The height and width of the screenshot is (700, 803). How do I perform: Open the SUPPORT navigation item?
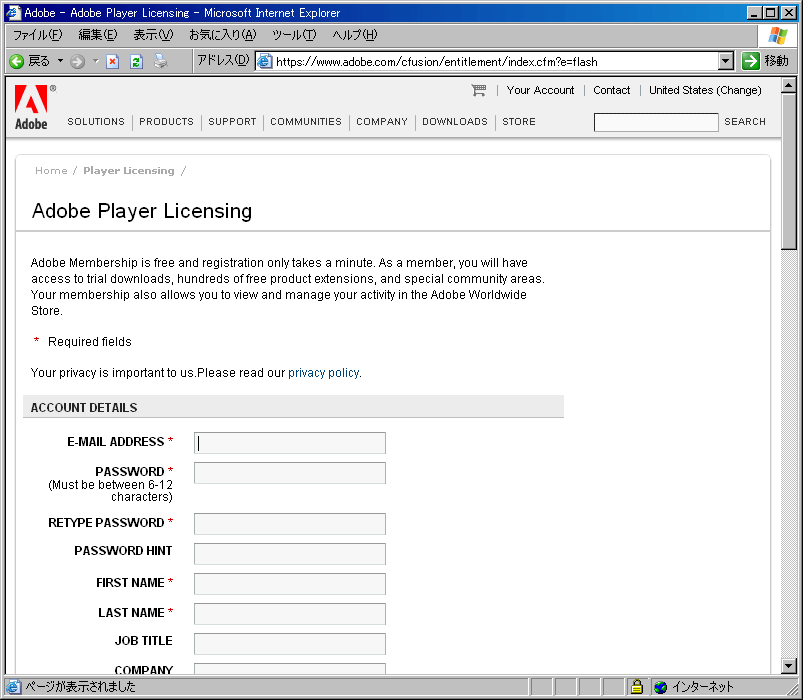pos(232,121)
